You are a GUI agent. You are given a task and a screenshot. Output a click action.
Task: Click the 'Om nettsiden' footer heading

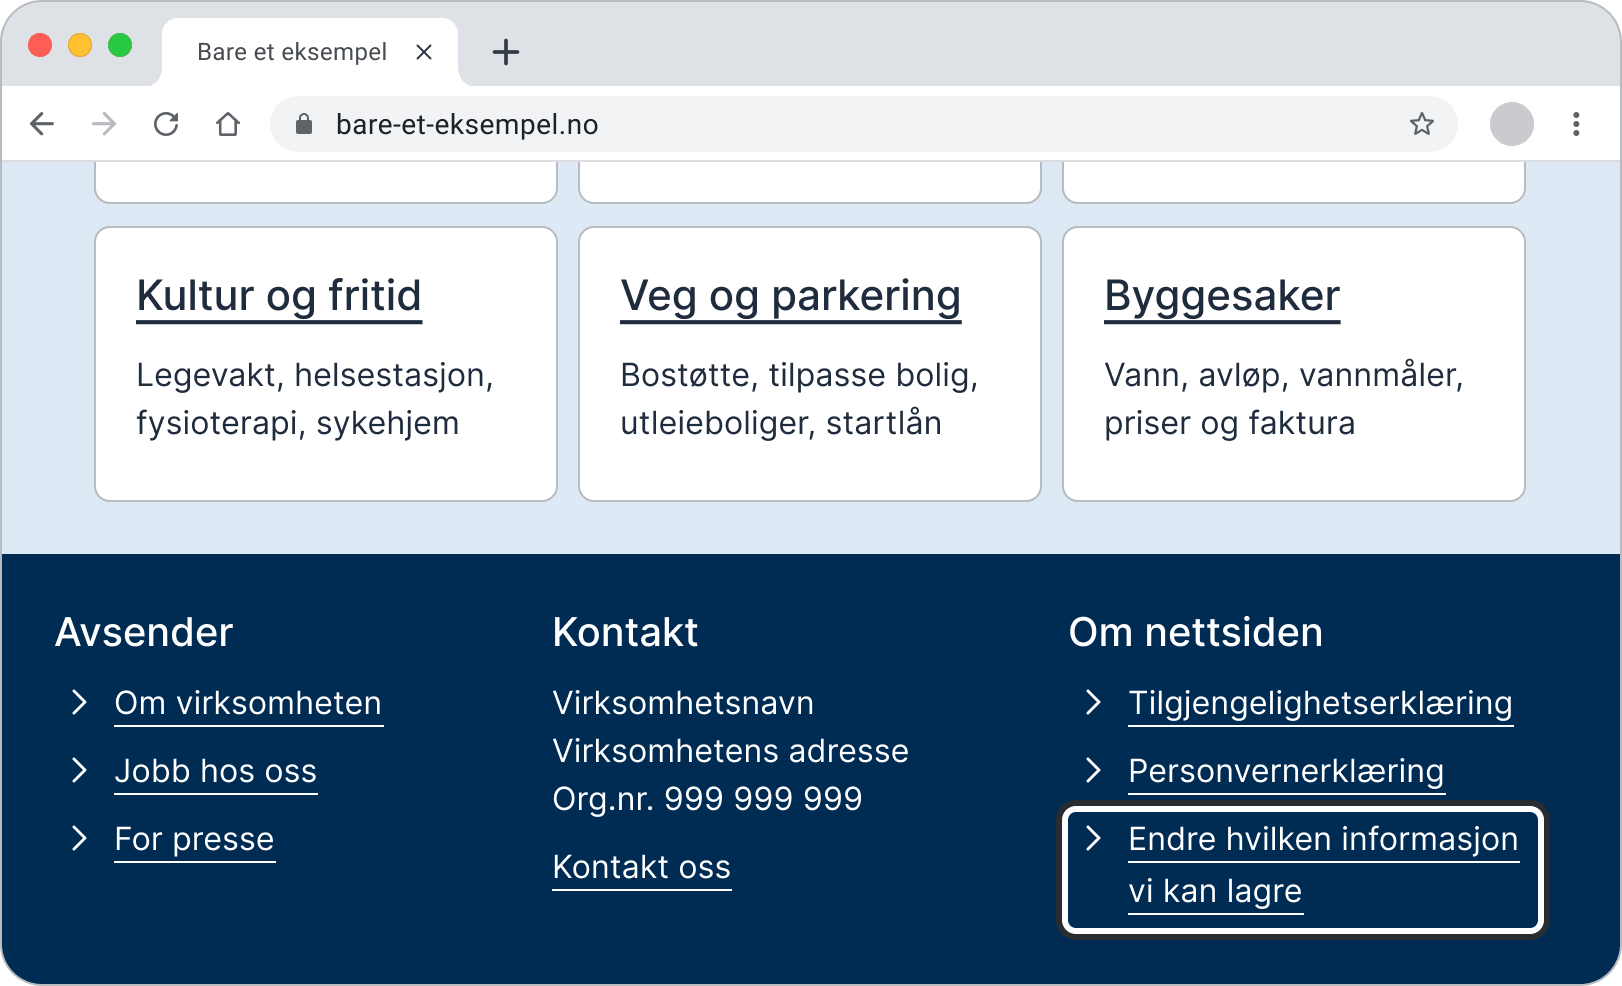click(x=1195, y=633)
